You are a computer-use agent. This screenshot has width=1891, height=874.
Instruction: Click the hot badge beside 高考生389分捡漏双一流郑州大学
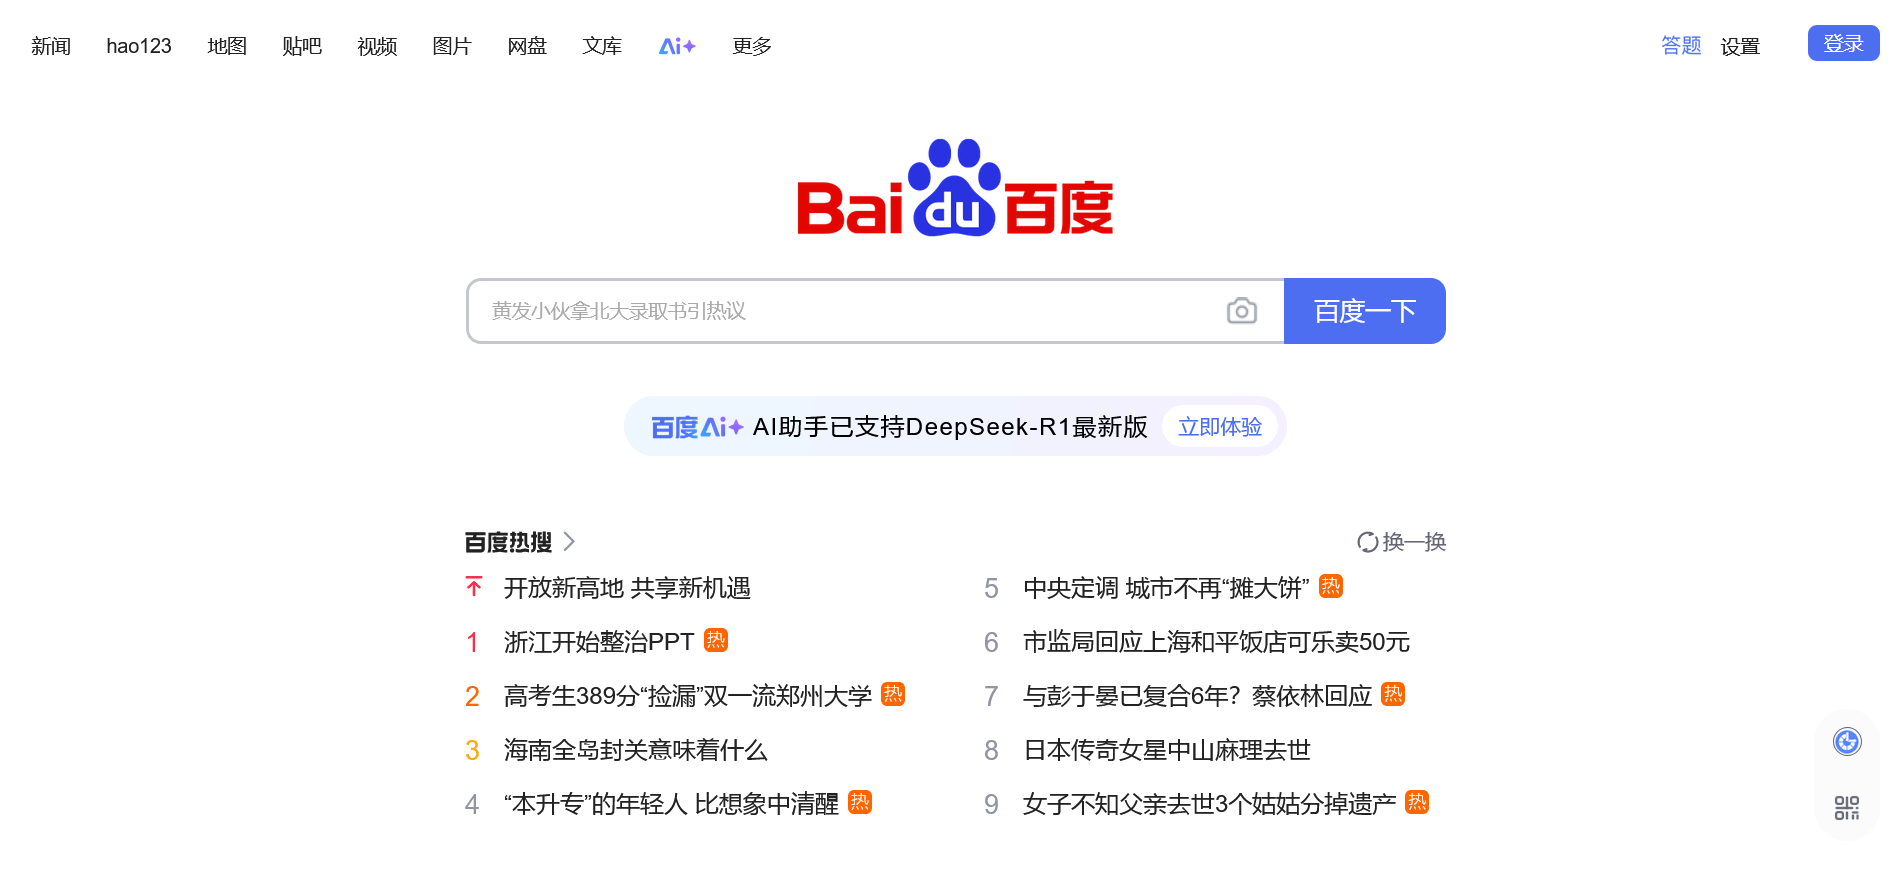pos(893,694)
